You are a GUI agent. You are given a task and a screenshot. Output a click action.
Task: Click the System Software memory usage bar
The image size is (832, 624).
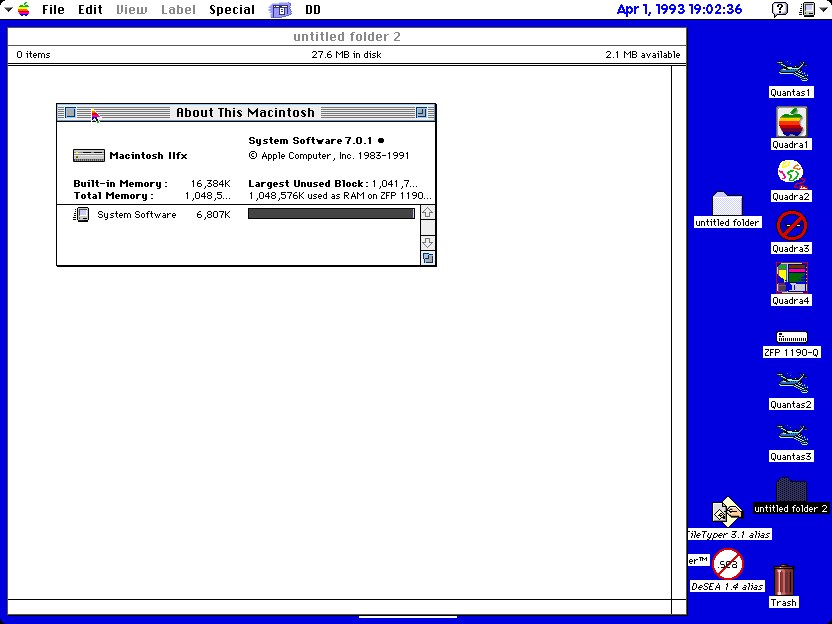(x=331, y=213)
